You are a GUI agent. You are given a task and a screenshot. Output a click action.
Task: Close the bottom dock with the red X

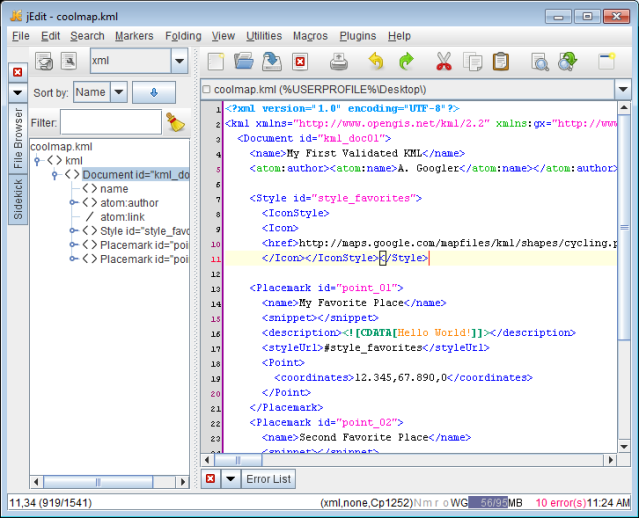tap(210, 478)
